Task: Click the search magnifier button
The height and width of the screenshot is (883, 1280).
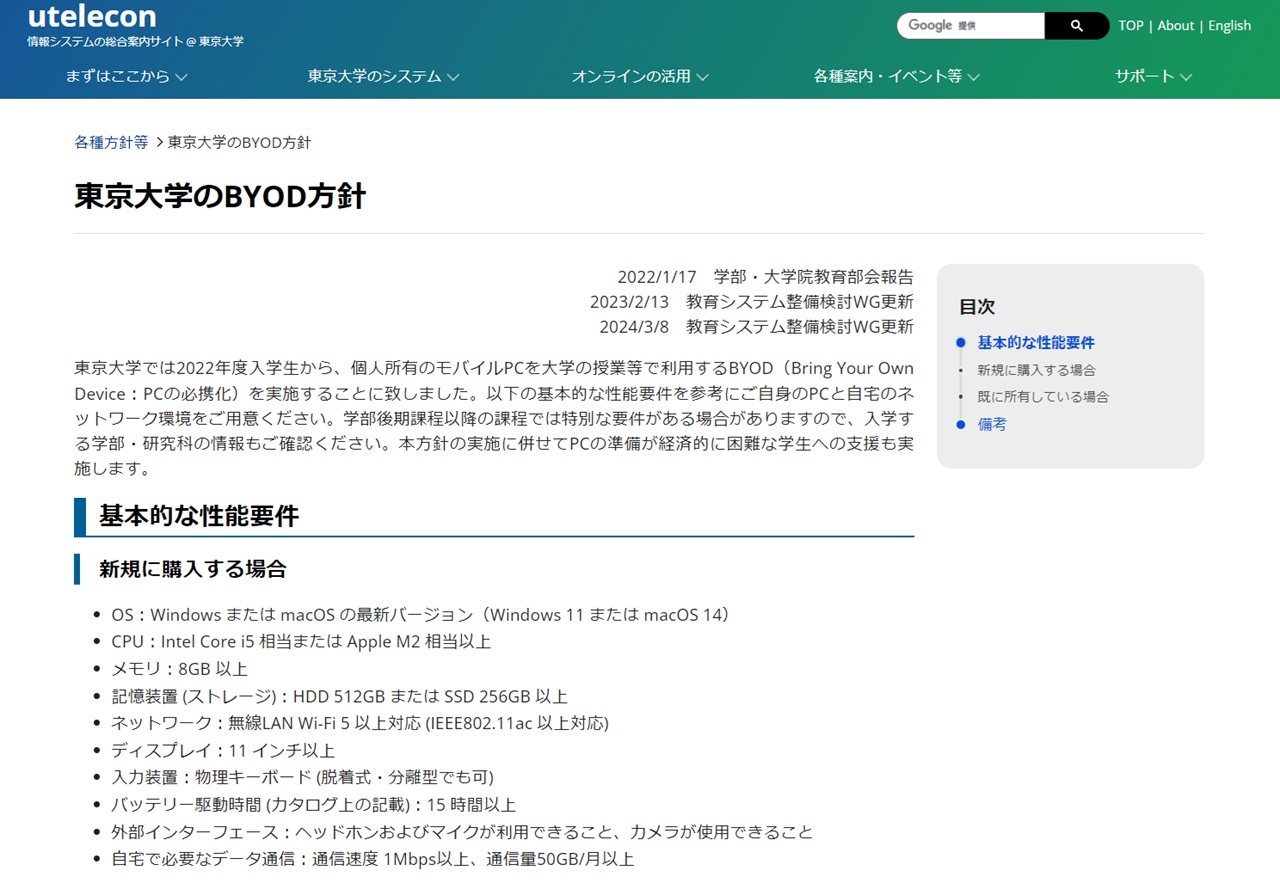Action: (1076, 26)
